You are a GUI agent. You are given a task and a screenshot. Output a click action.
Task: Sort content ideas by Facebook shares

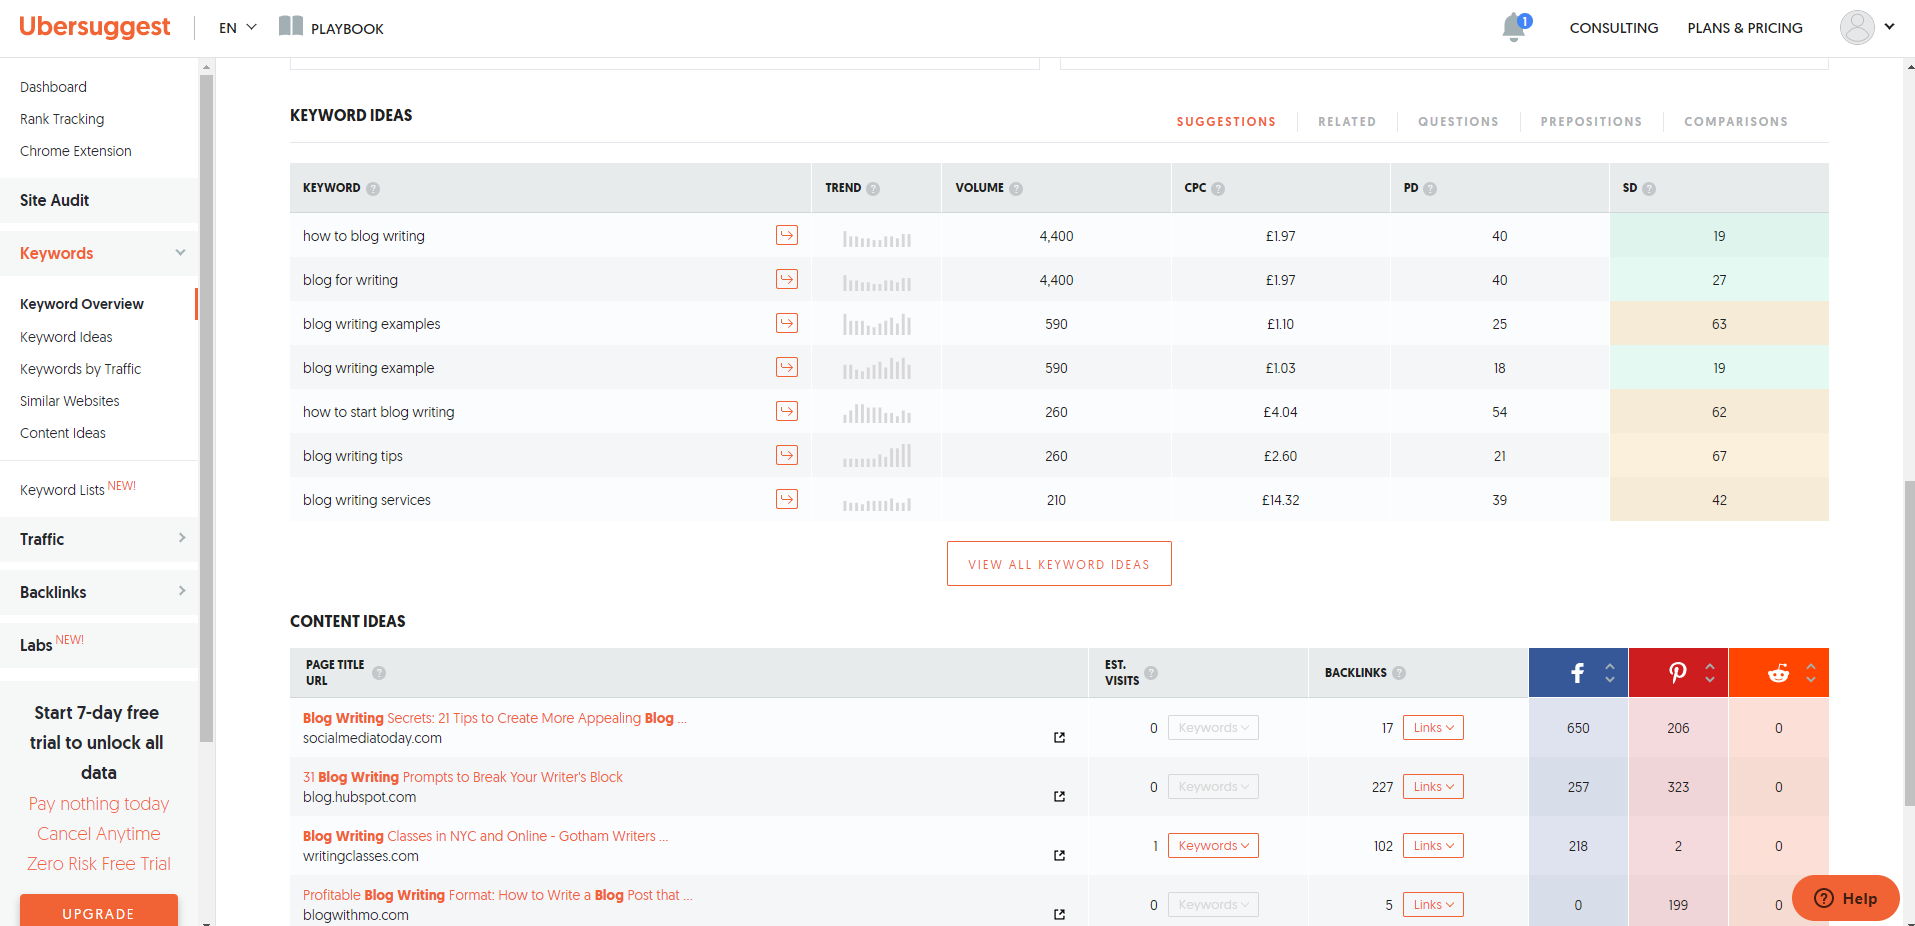pyautogui.click(x=1609, y=673)
